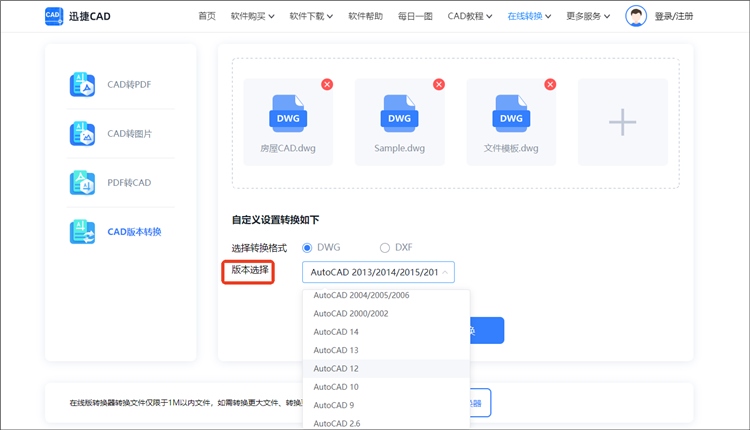Choose AutoCAD 12 from version list
This screenshot has width=750, height=430.
point(336,368)
